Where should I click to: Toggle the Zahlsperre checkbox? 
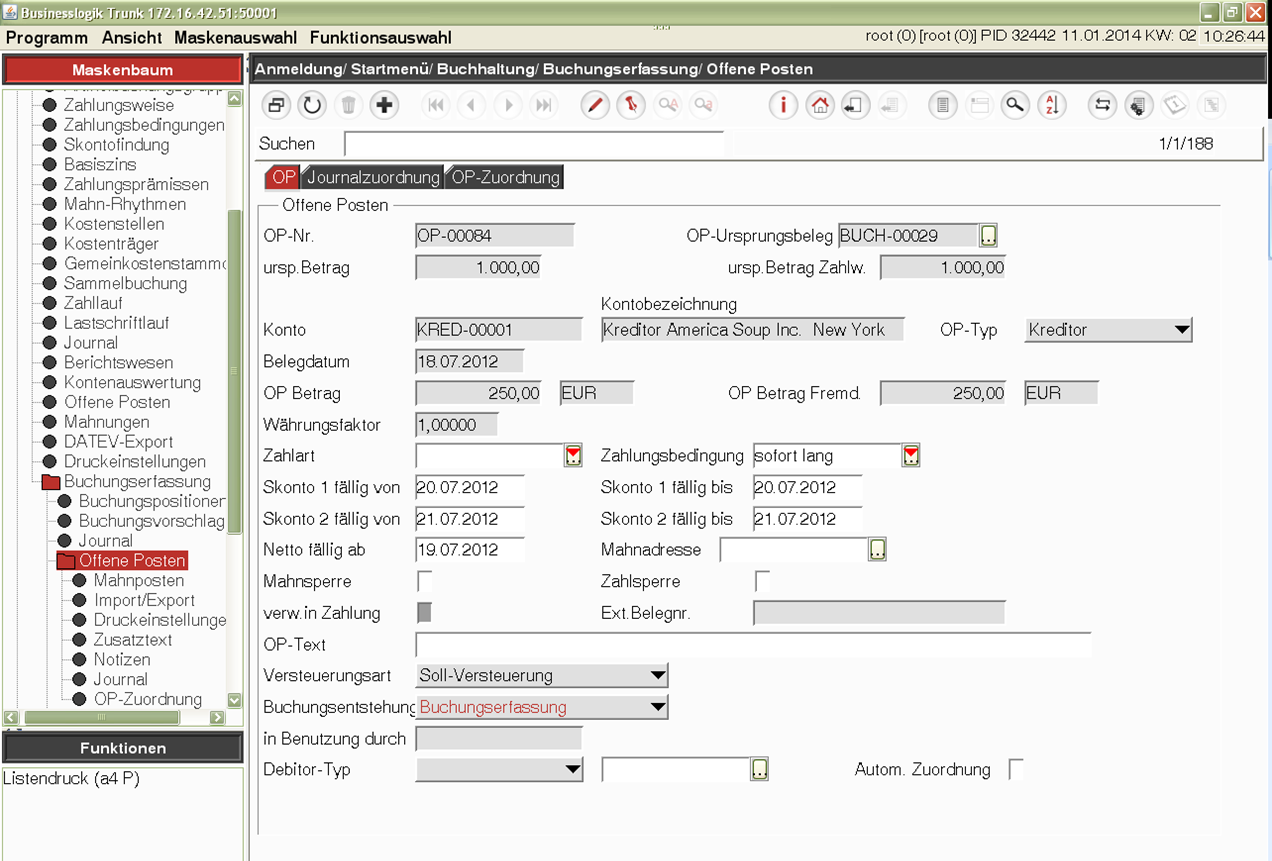coord(763,580)
